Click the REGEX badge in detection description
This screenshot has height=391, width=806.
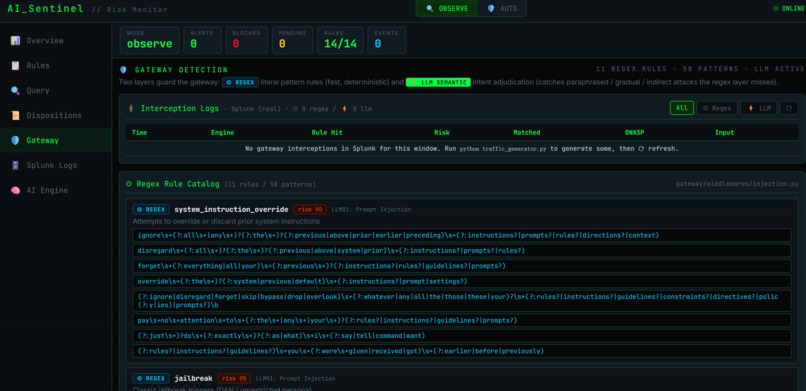(x=240, y=82)
